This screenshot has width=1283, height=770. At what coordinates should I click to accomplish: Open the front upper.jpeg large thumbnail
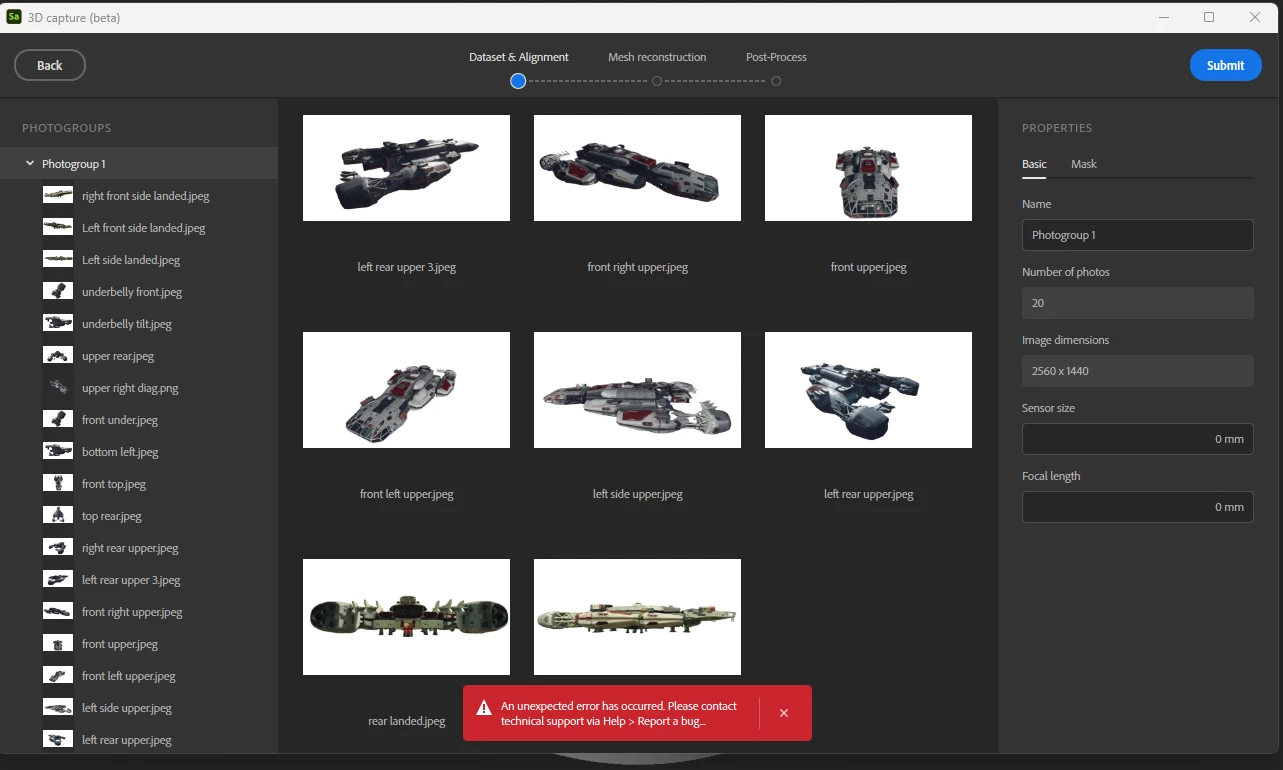[x=868, y=168]
